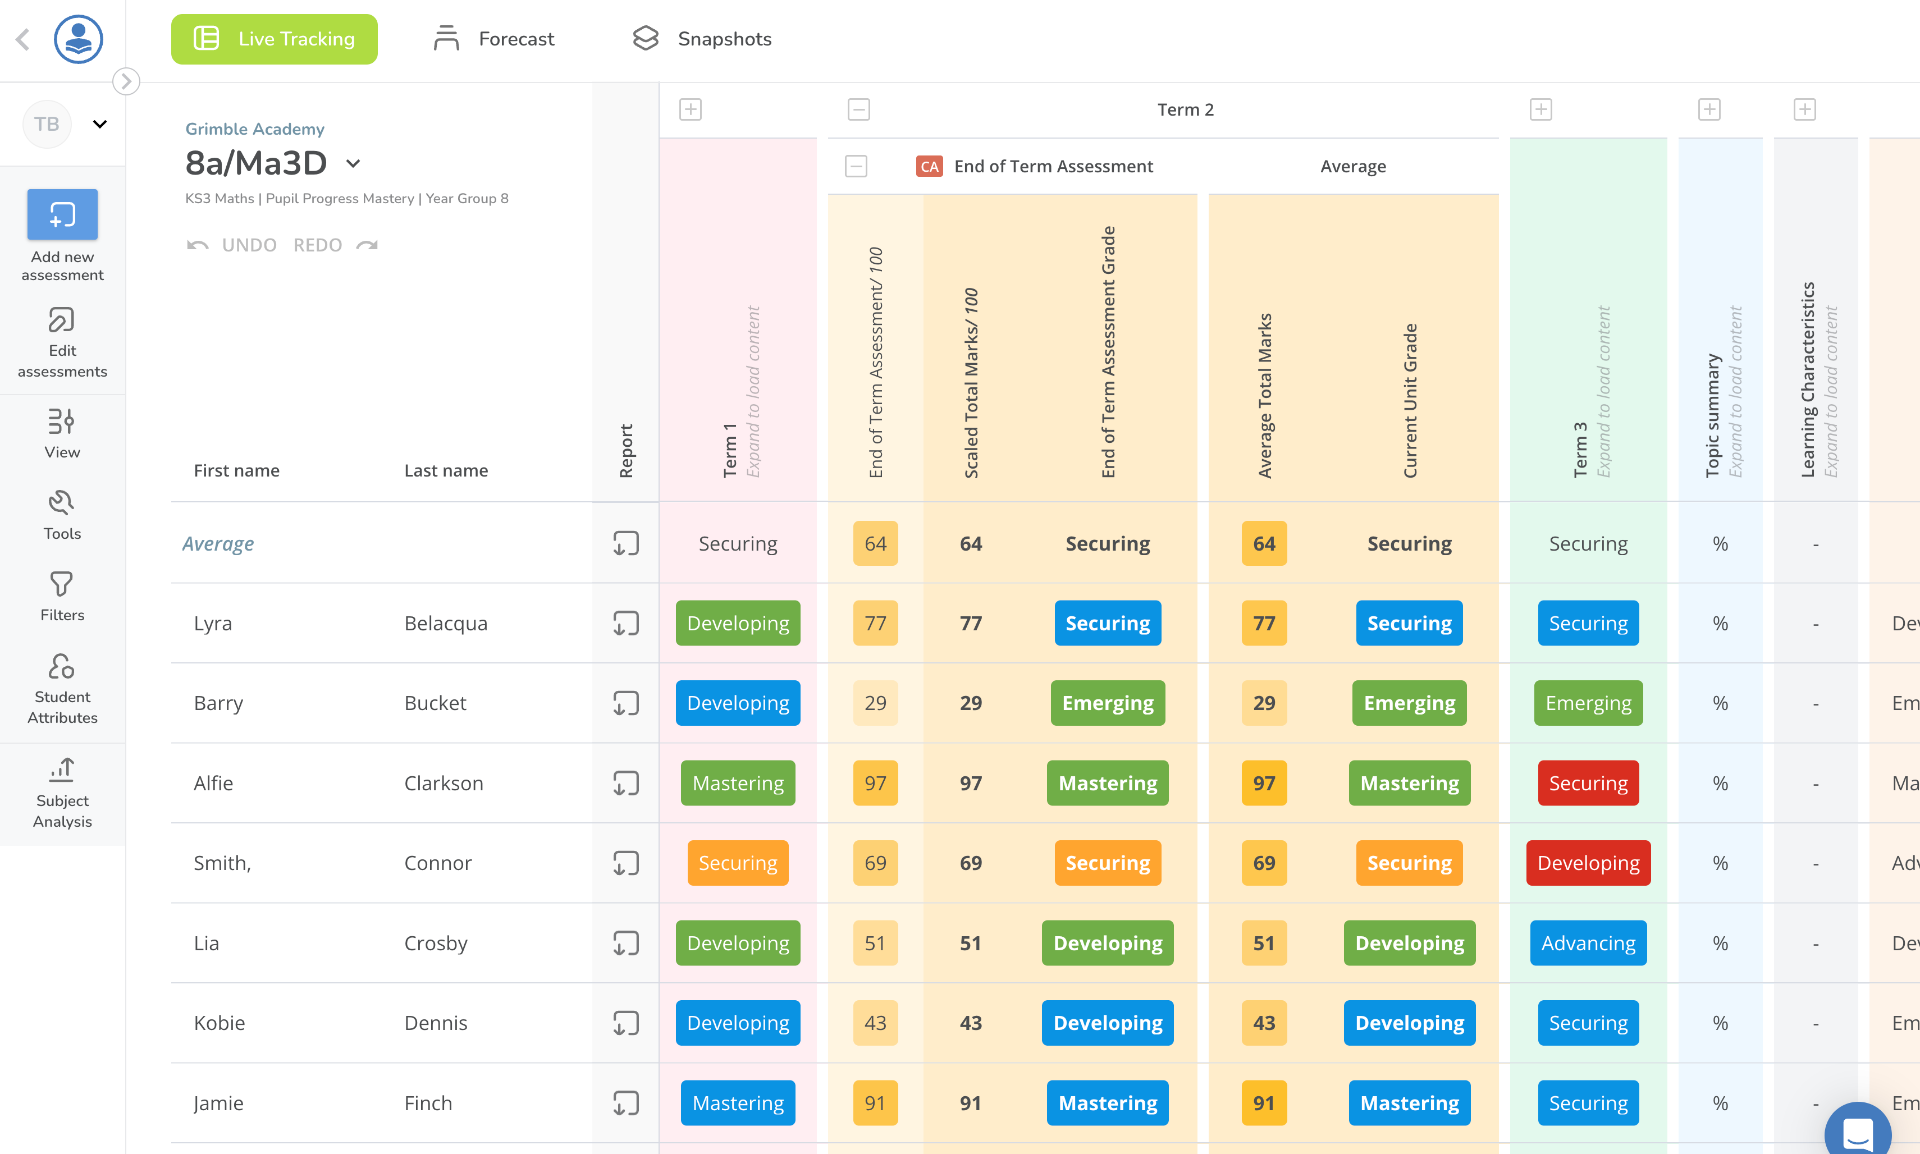Download the report for Lyra Belacqua

(626, 623)
